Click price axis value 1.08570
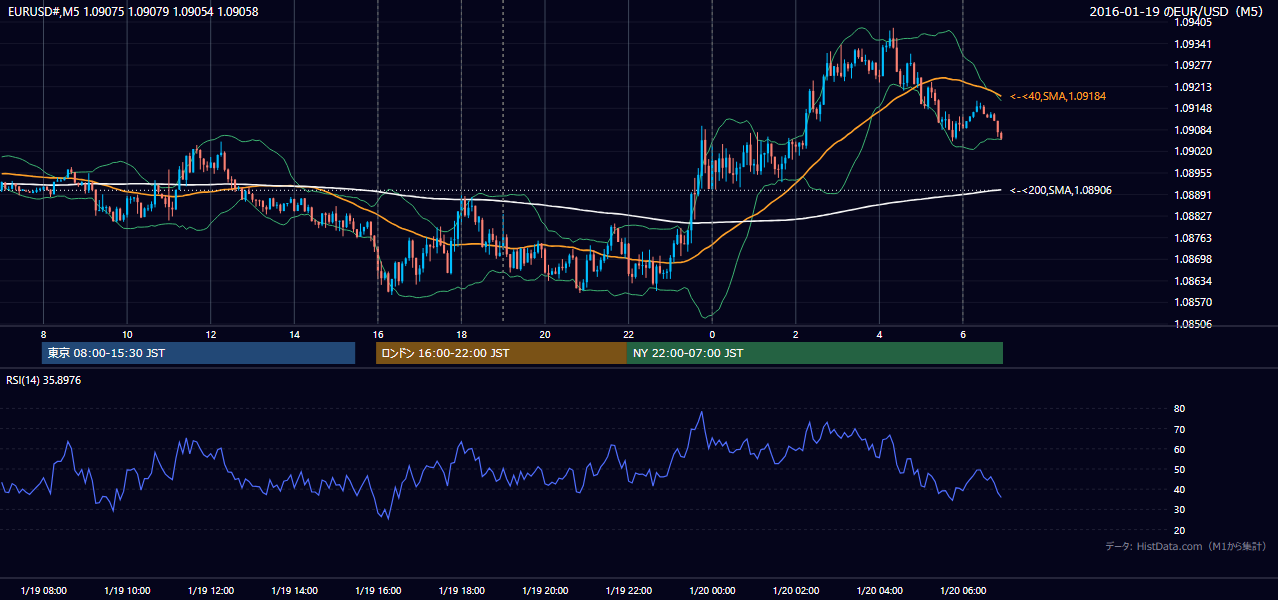This screenshot has height=600, width=1278. coord(1195,302)
